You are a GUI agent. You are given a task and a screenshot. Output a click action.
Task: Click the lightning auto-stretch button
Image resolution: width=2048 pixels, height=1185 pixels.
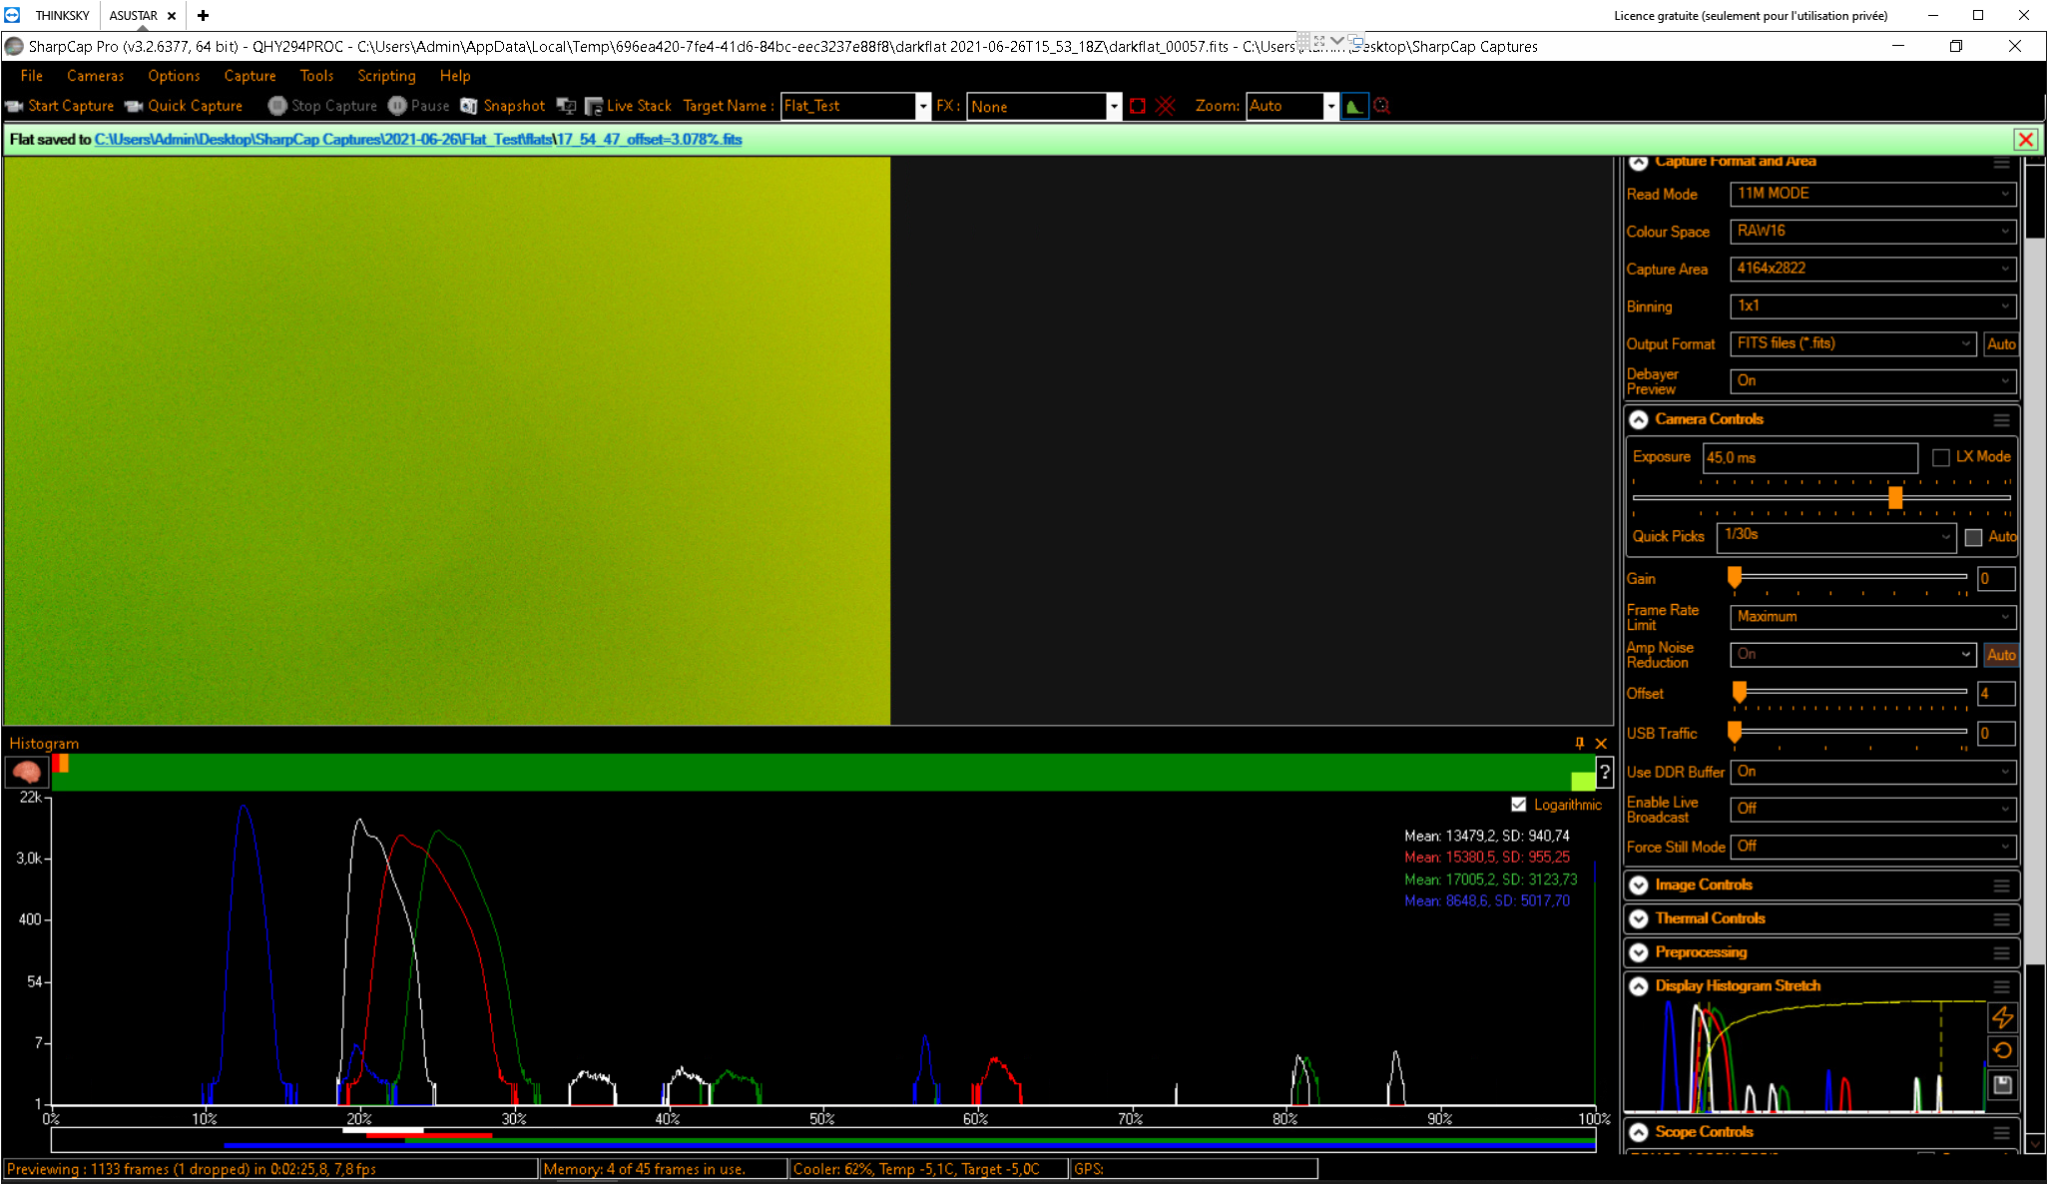[2002, 1017]
